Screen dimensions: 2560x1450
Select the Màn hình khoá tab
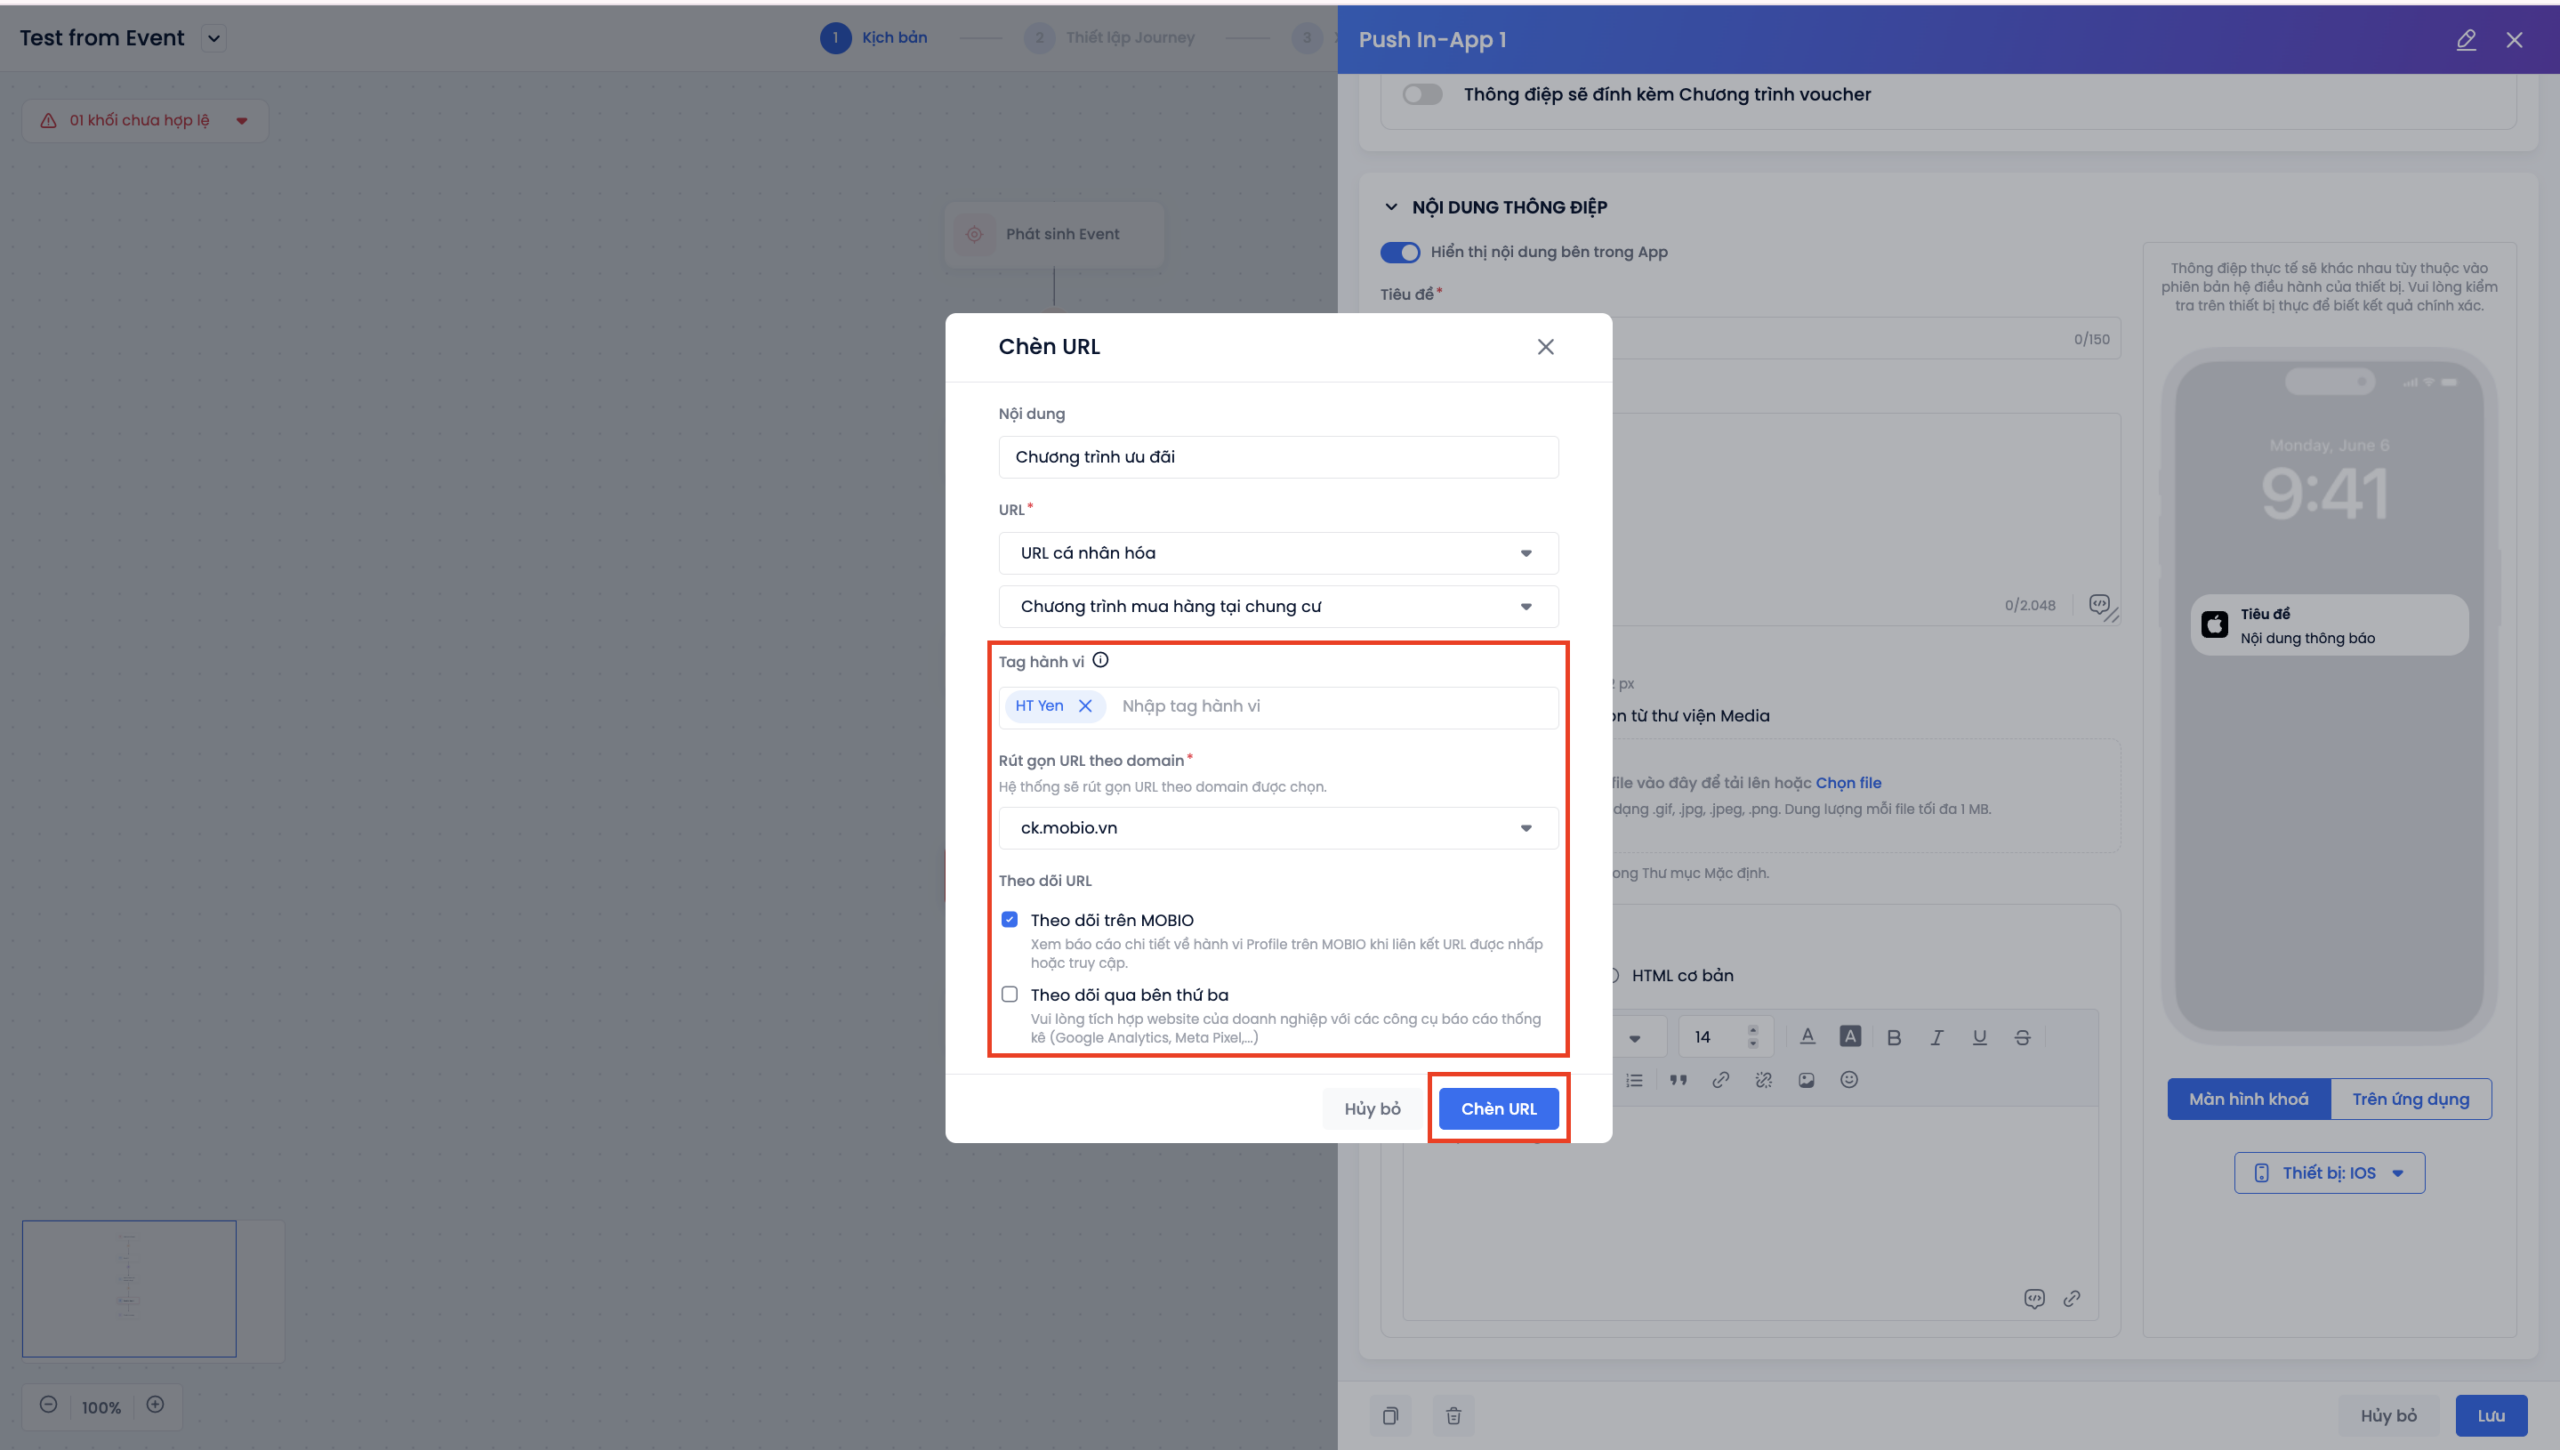(2248, 1099)
